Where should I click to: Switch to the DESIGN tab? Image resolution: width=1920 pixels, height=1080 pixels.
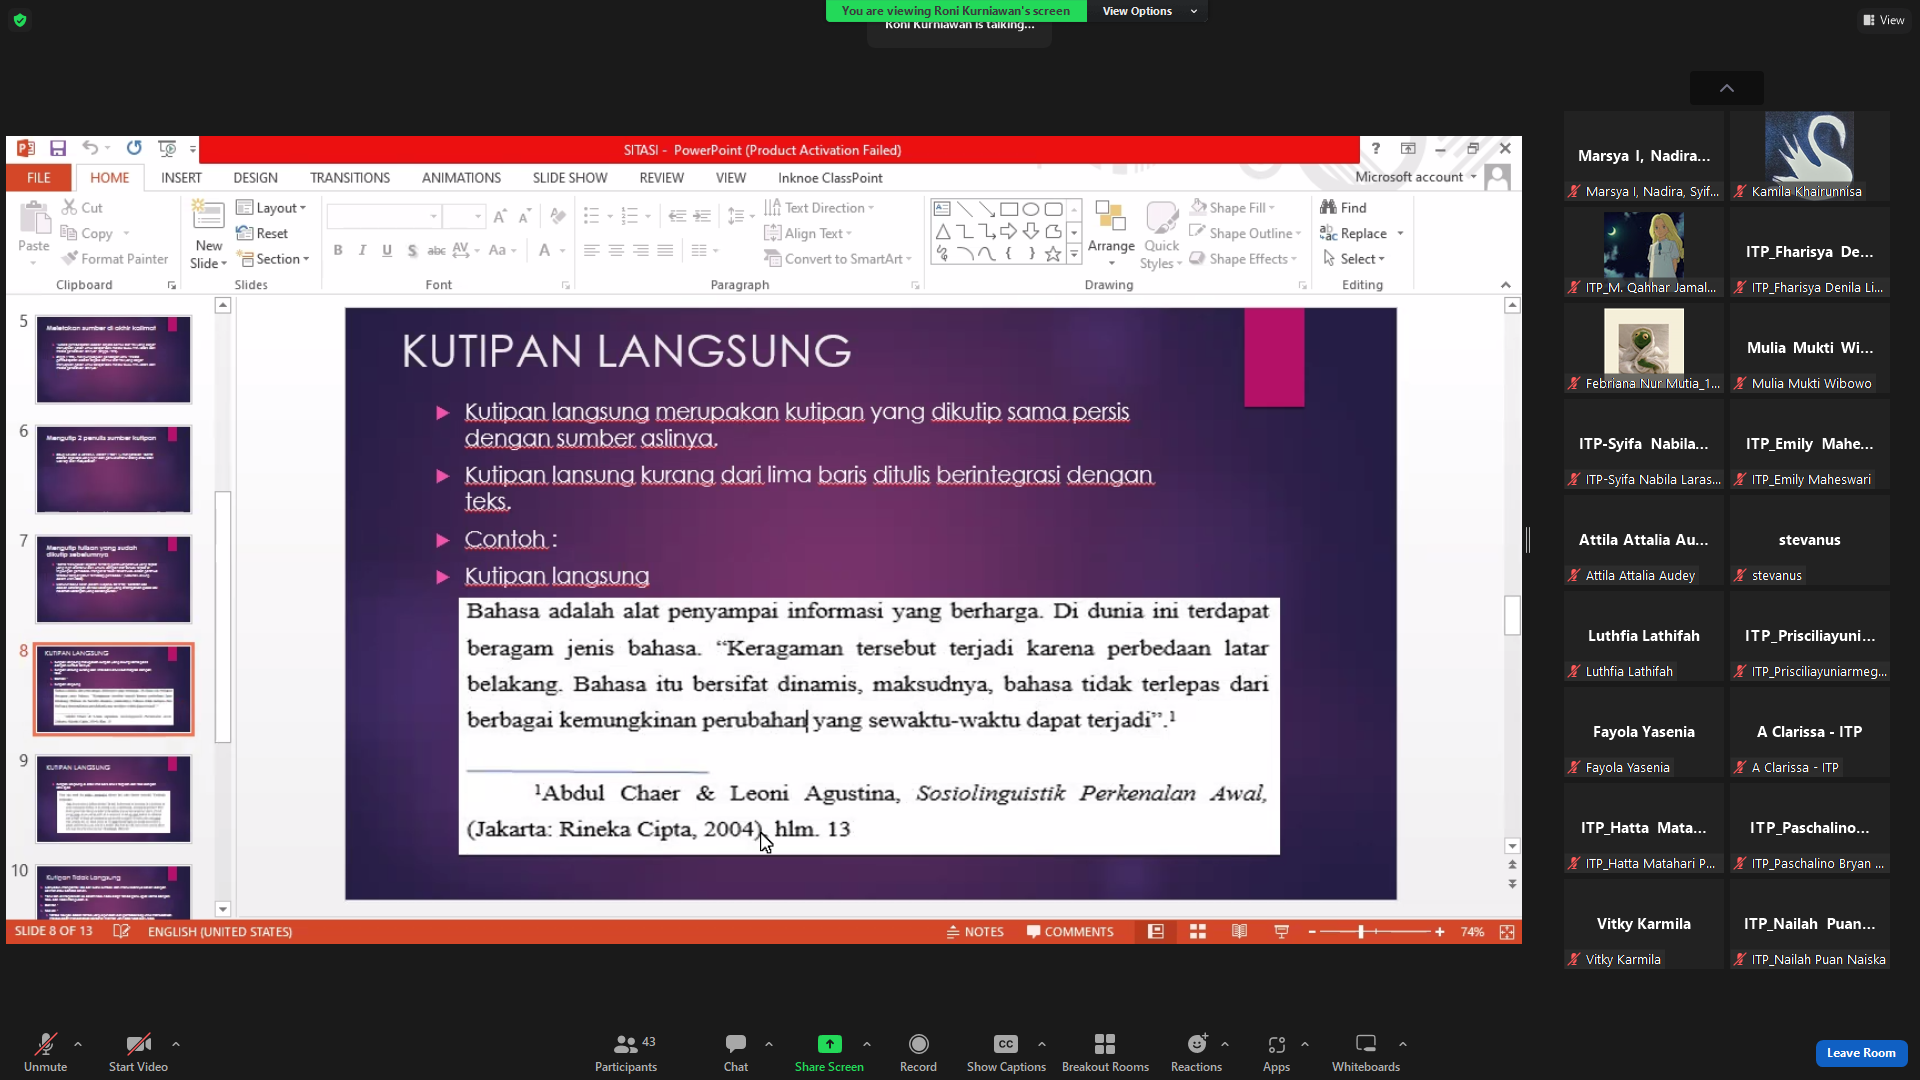[255, 177]
